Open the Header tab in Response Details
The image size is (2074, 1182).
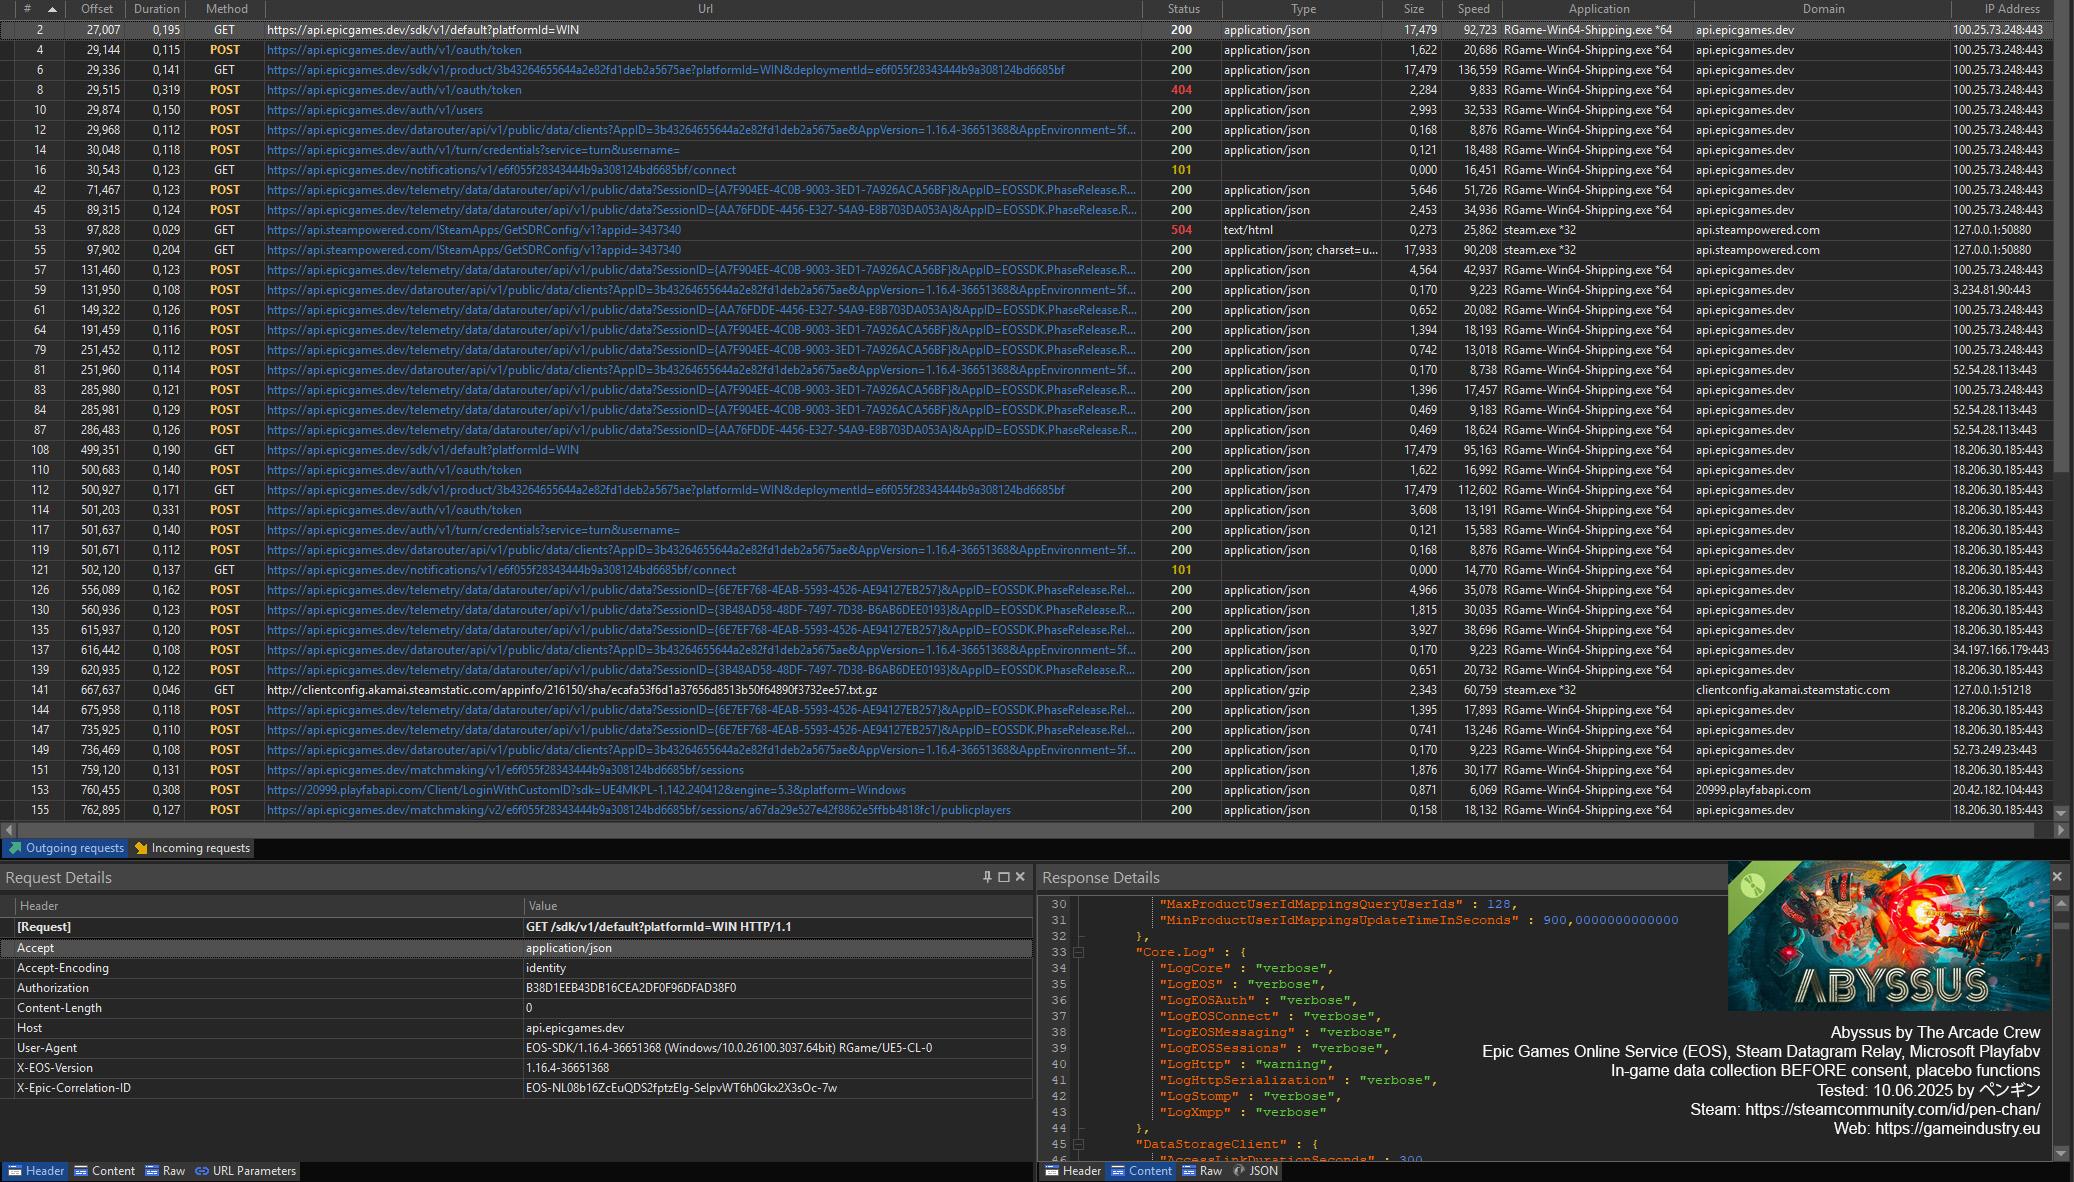pos(1072,1171)
